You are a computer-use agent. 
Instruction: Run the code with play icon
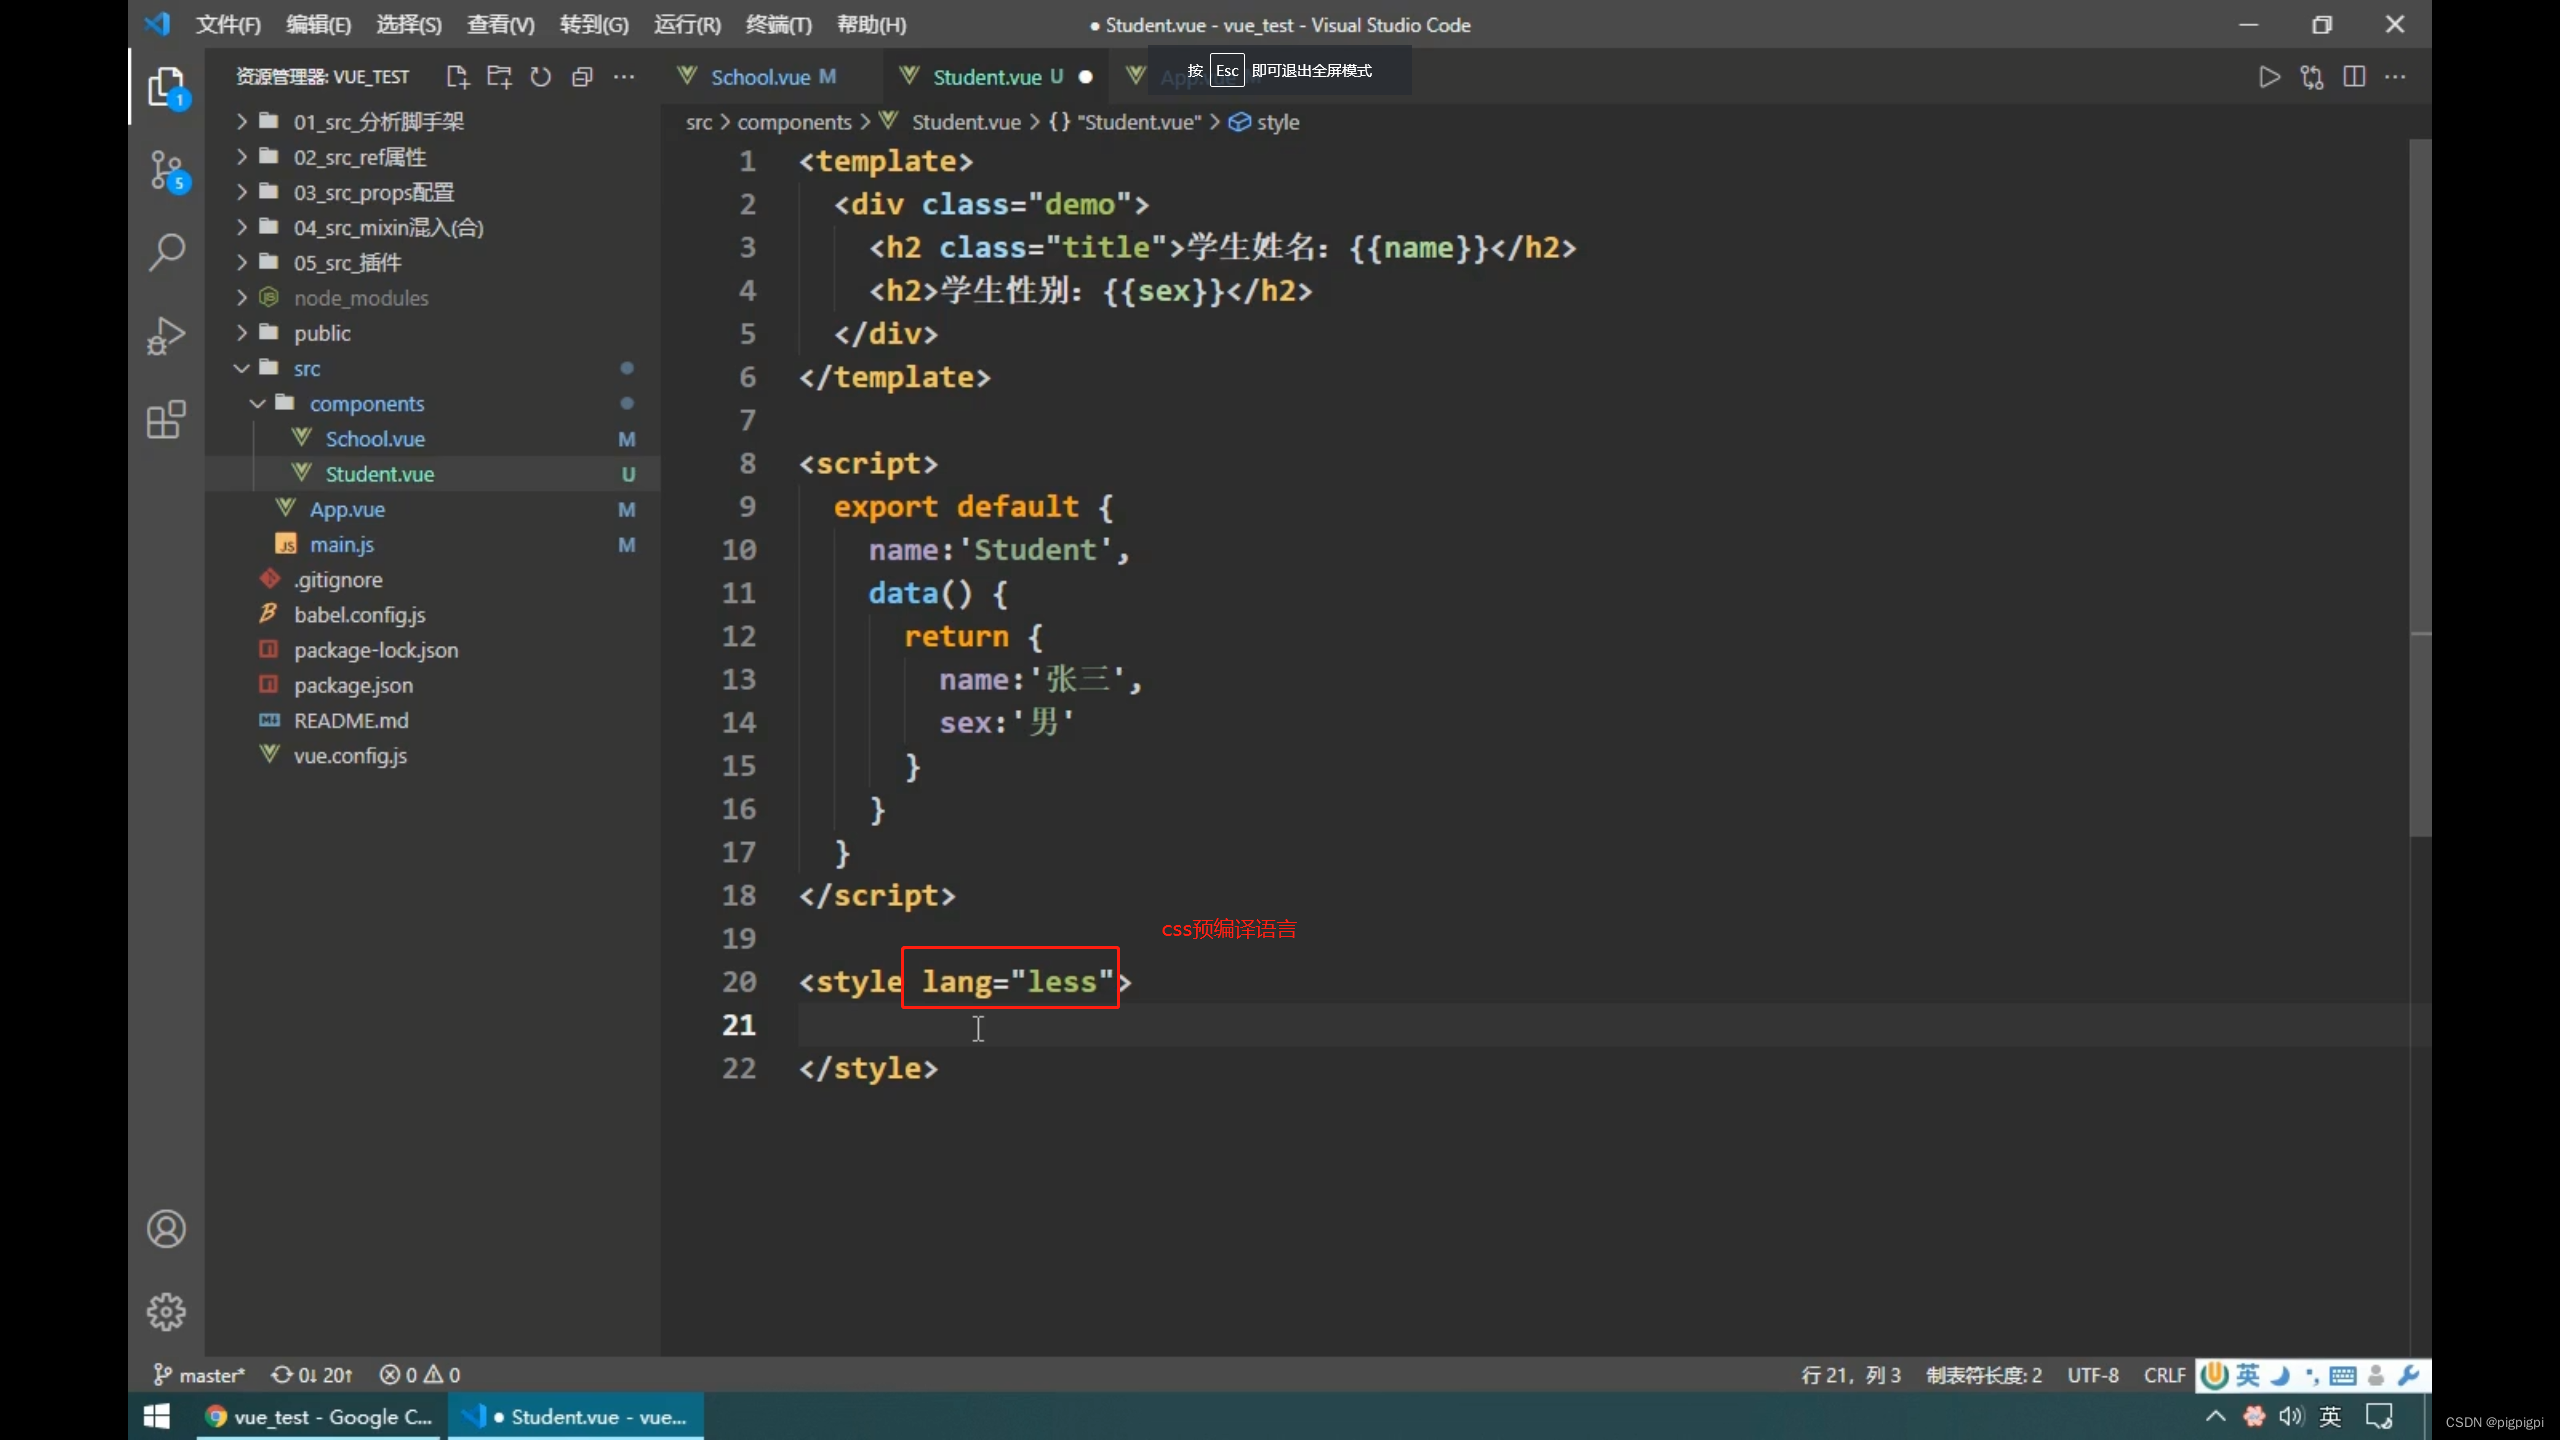coord(2270,77)
